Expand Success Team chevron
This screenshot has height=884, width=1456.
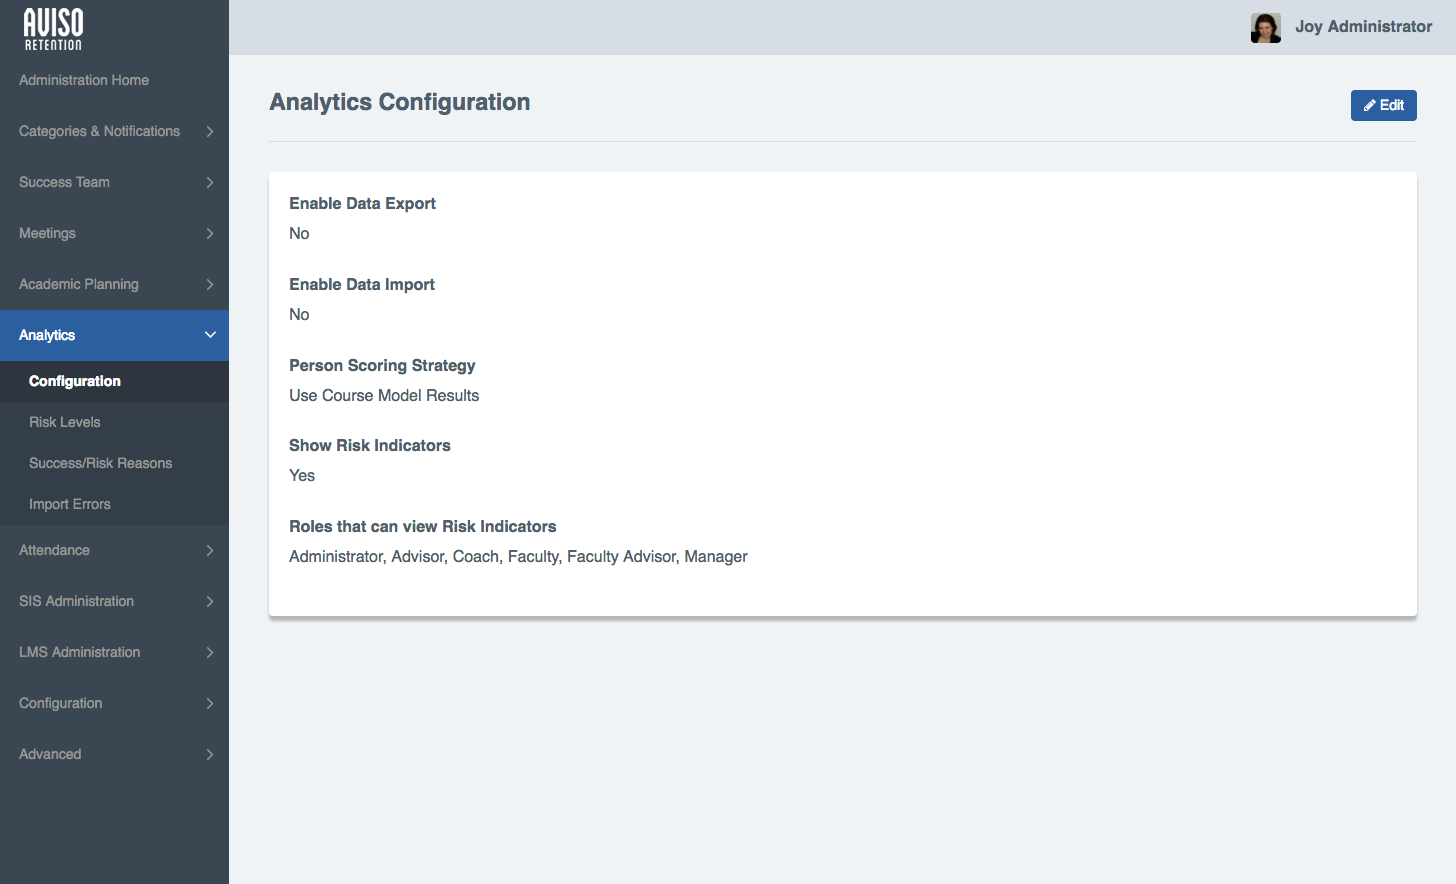click(210, 182)
